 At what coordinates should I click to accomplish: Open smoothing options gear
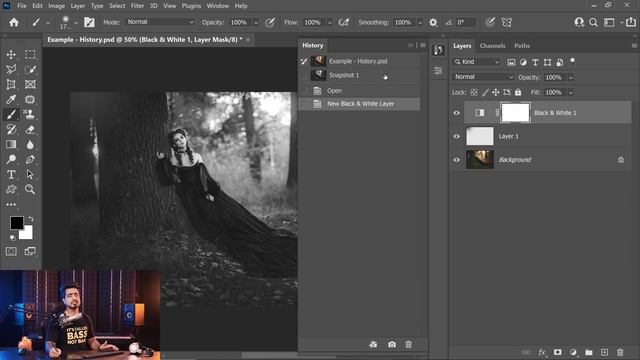pyautogui.click(x=433, y=22)
